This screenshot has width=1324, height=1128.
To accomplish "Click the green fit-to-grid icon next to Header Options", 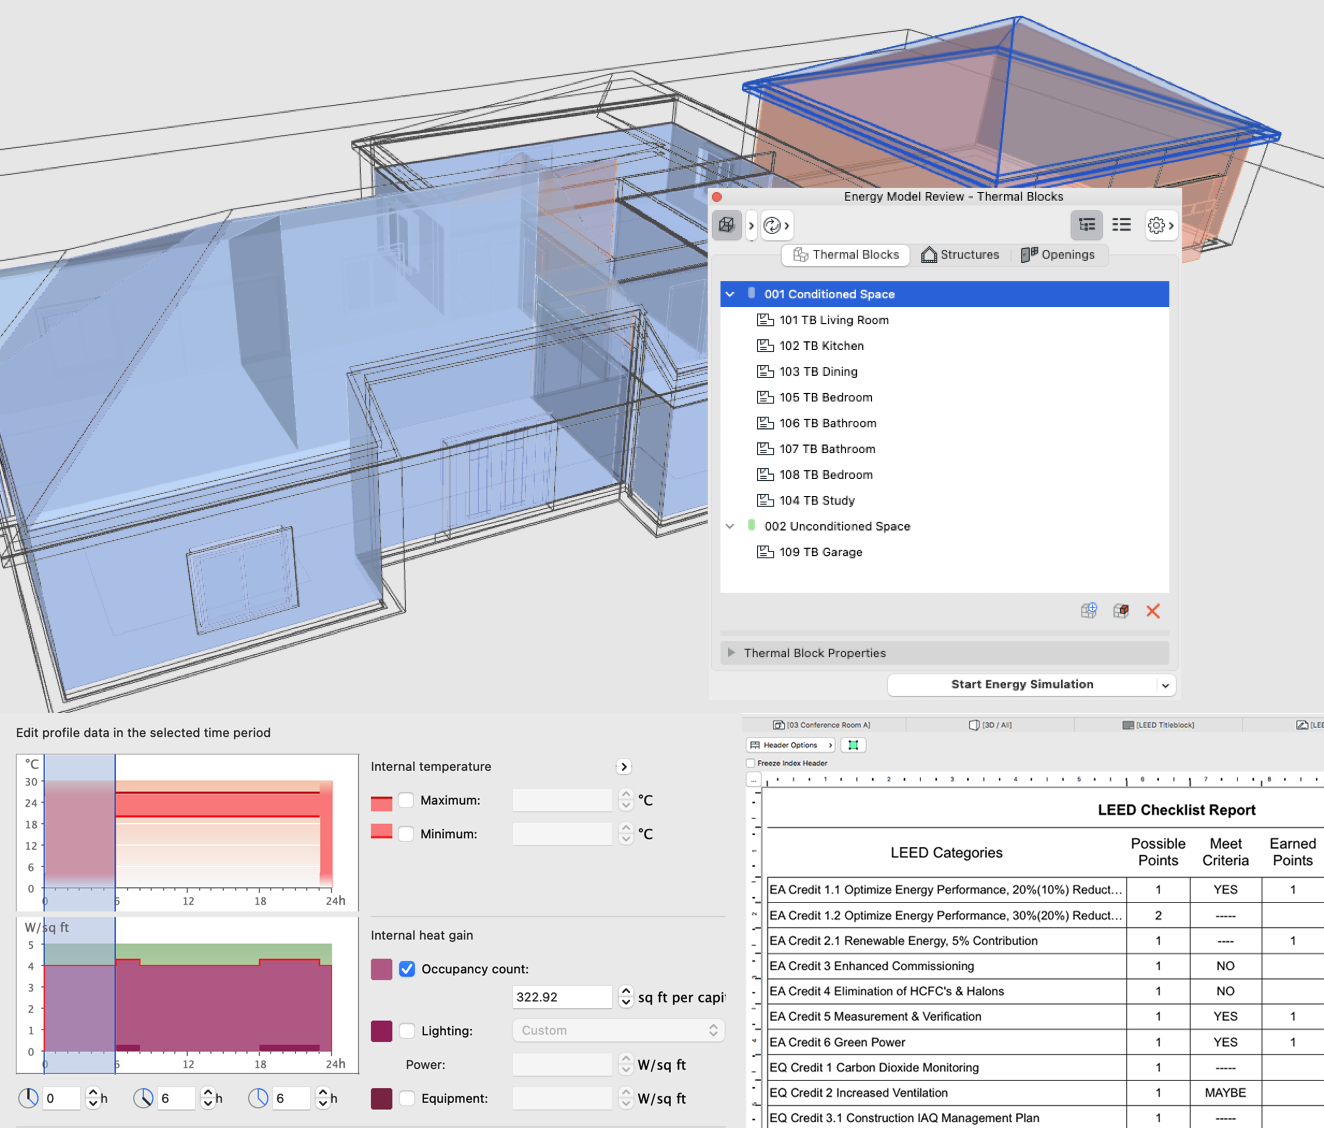I will [x=853, y=745].
